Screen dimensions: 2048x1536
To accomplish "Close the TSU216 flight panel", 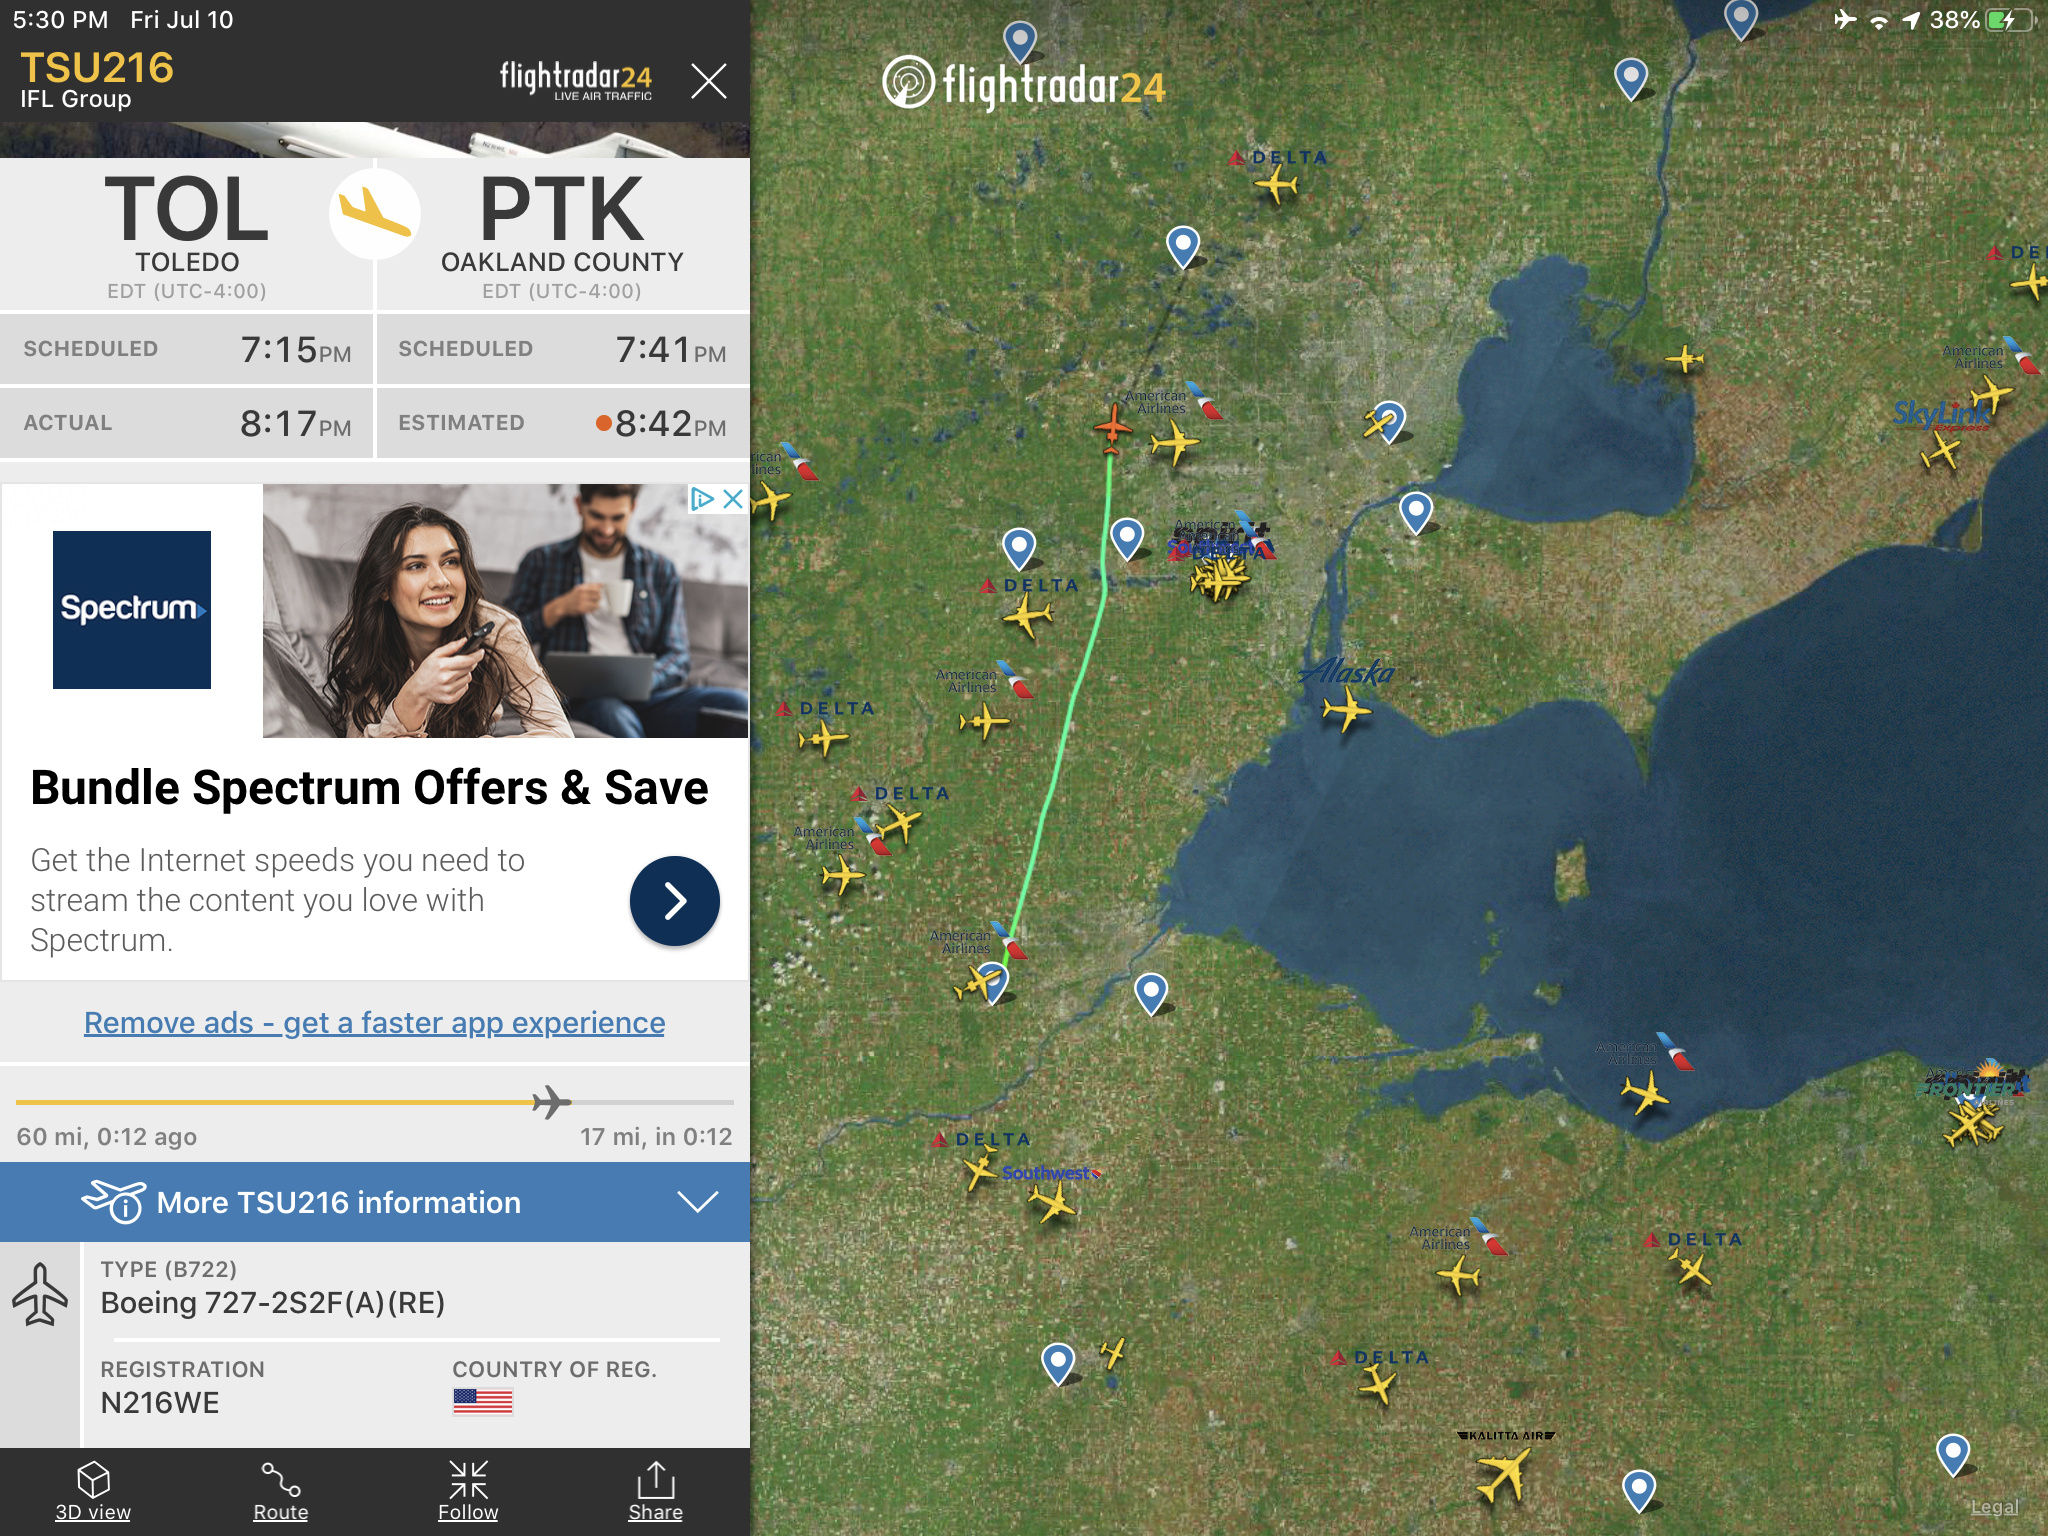I will pos(709,80).
